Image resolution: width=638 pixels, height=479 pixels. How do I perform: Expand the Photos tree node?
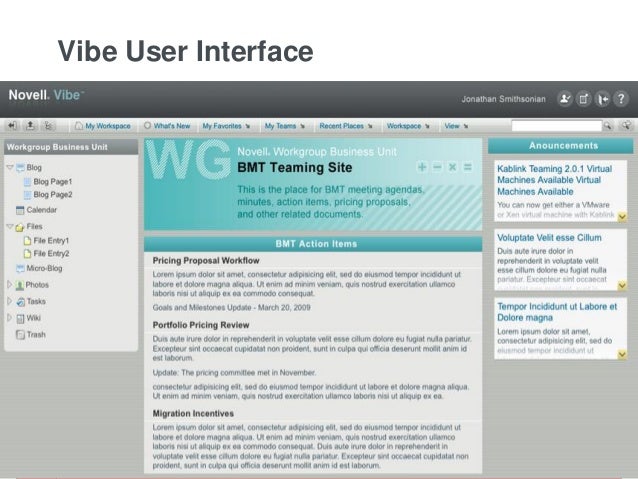pyautogui.click(x=9, y=284)
